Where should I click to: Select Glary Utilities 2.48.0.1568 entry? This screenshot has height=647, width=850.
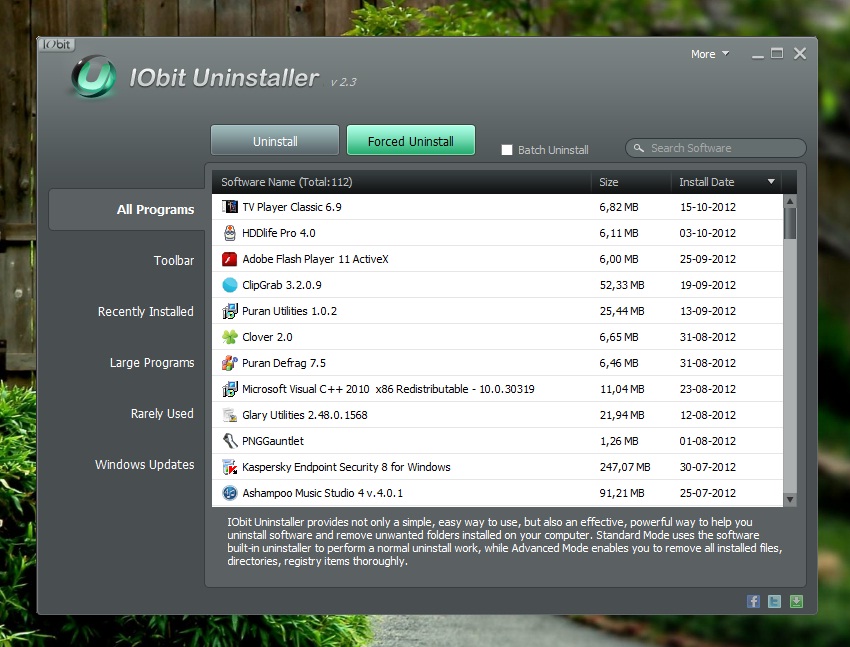coord(497,415)
